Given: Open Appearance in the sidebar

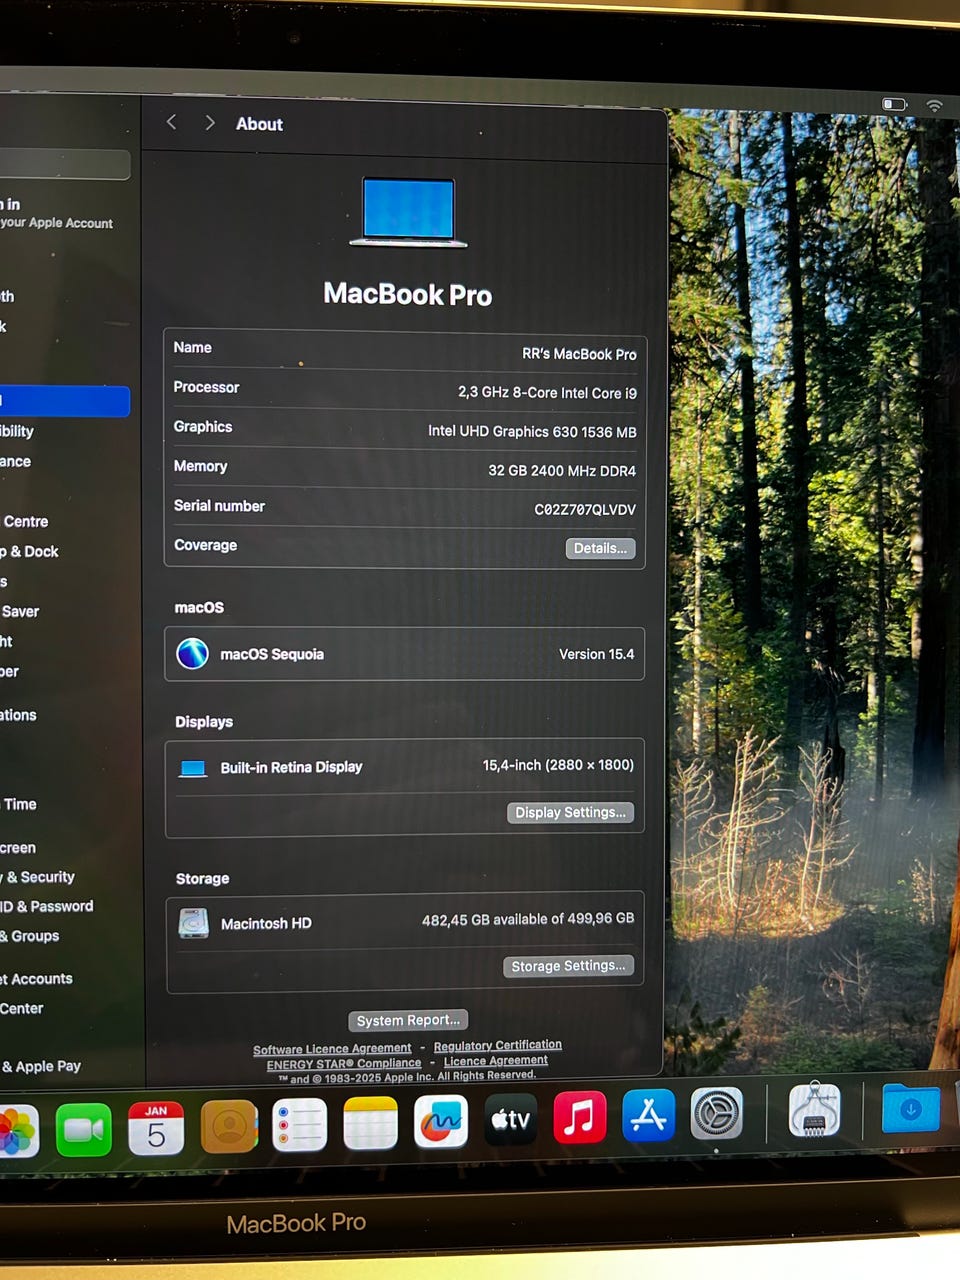Looking at the screenshot, I should (15, 461).
